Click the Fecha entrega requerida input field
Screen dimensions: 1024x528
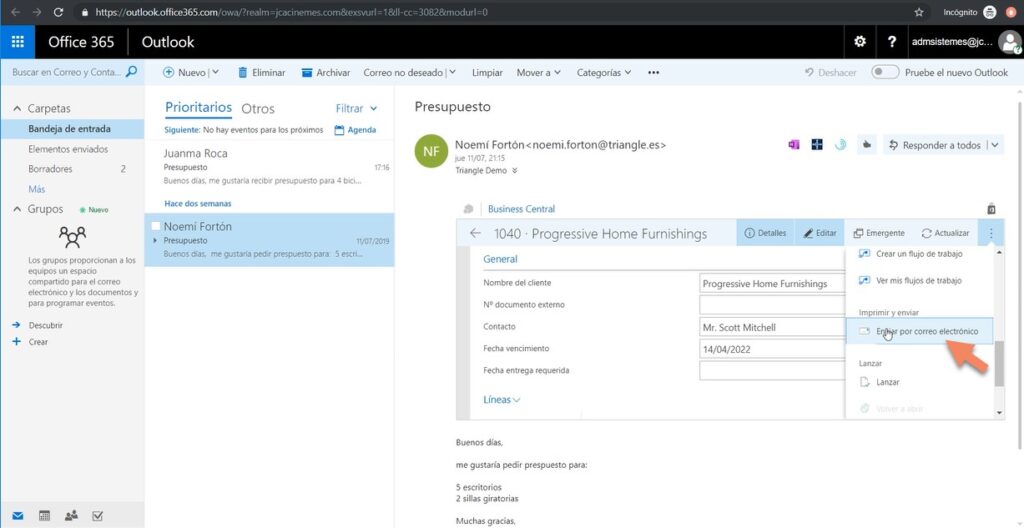coord(771,371)
